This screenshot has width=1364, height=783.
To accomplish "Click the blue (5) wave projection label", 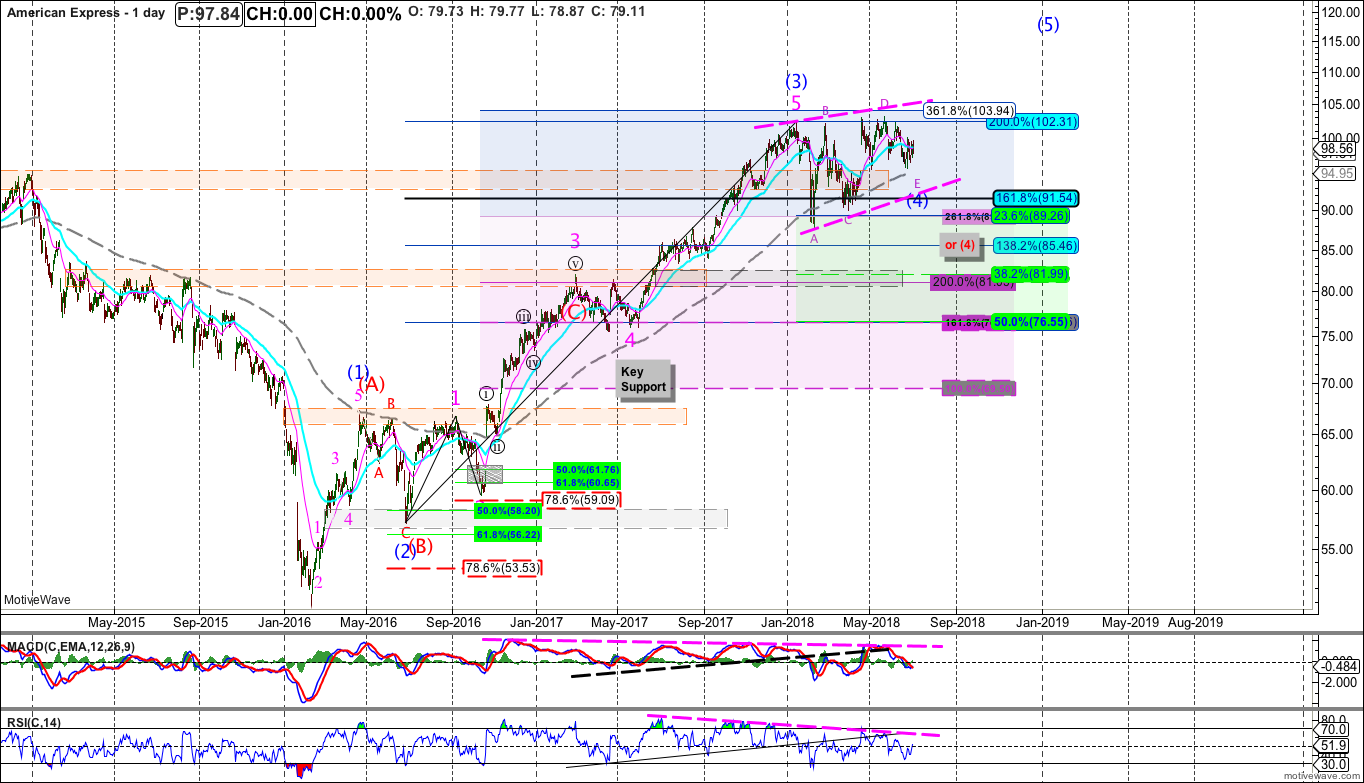I will 1047,25.
